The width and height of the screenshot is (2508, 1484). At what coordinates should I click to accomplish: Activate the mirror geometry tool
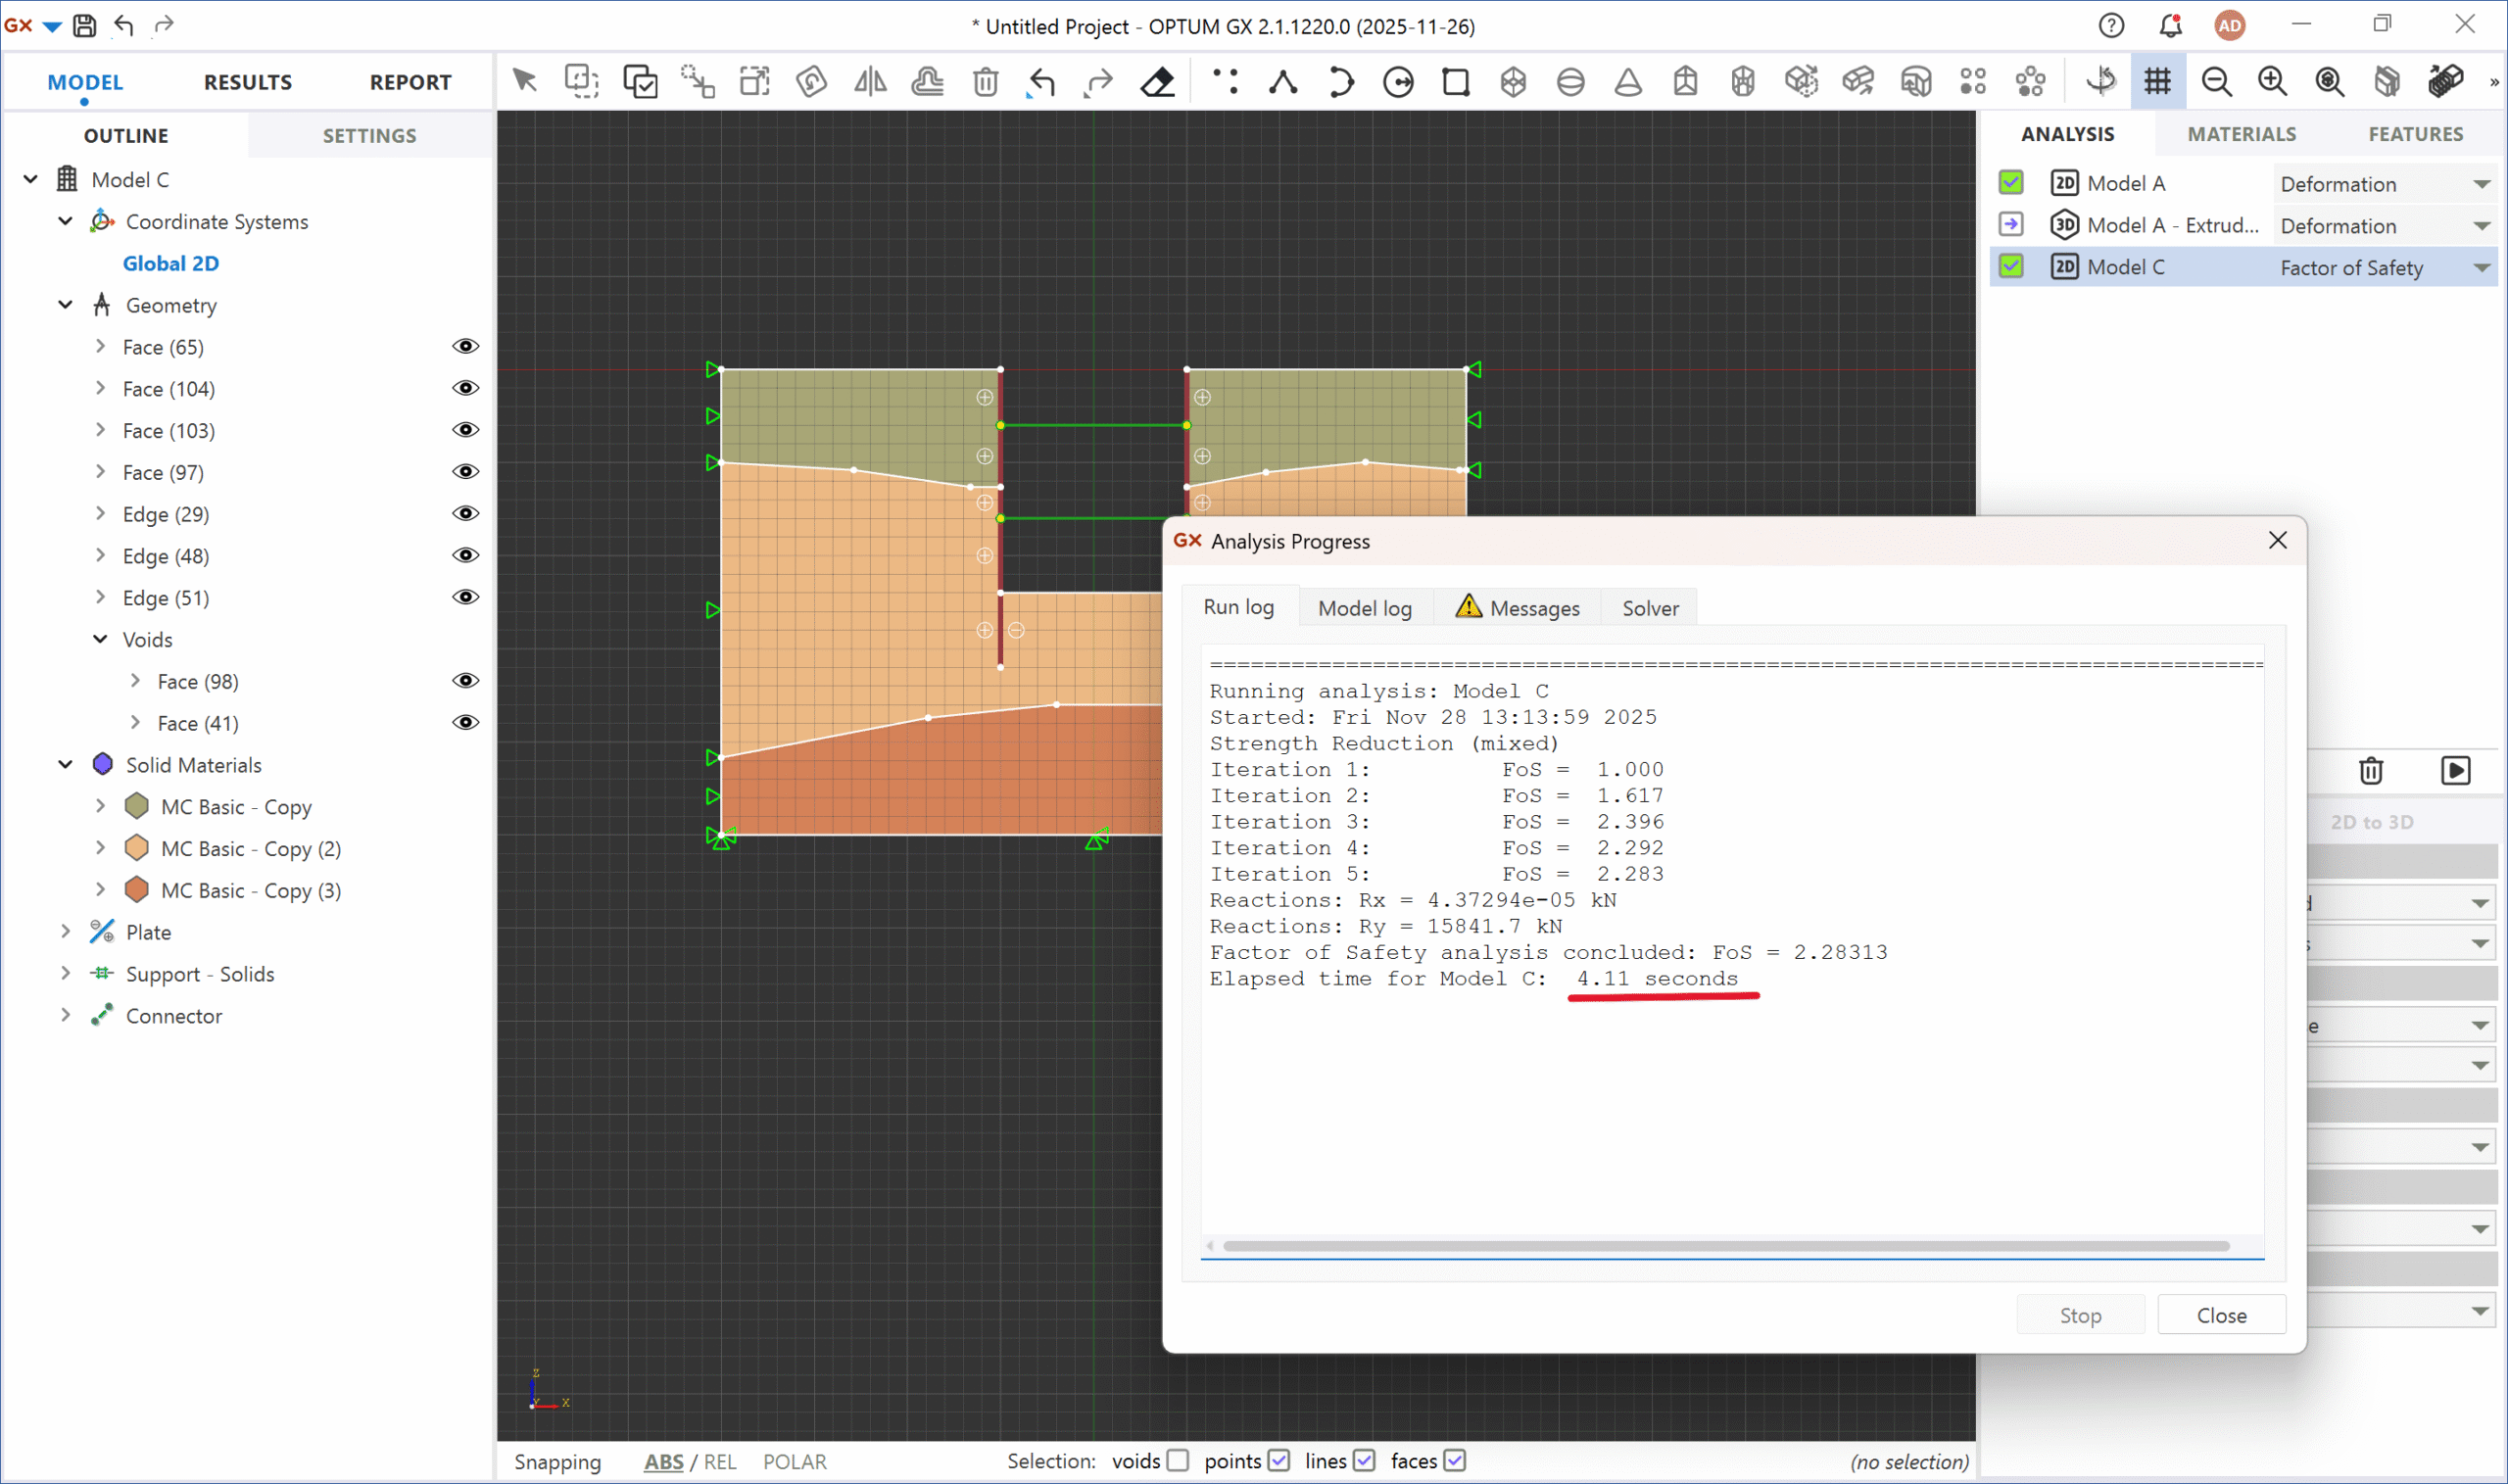point(869,81)
